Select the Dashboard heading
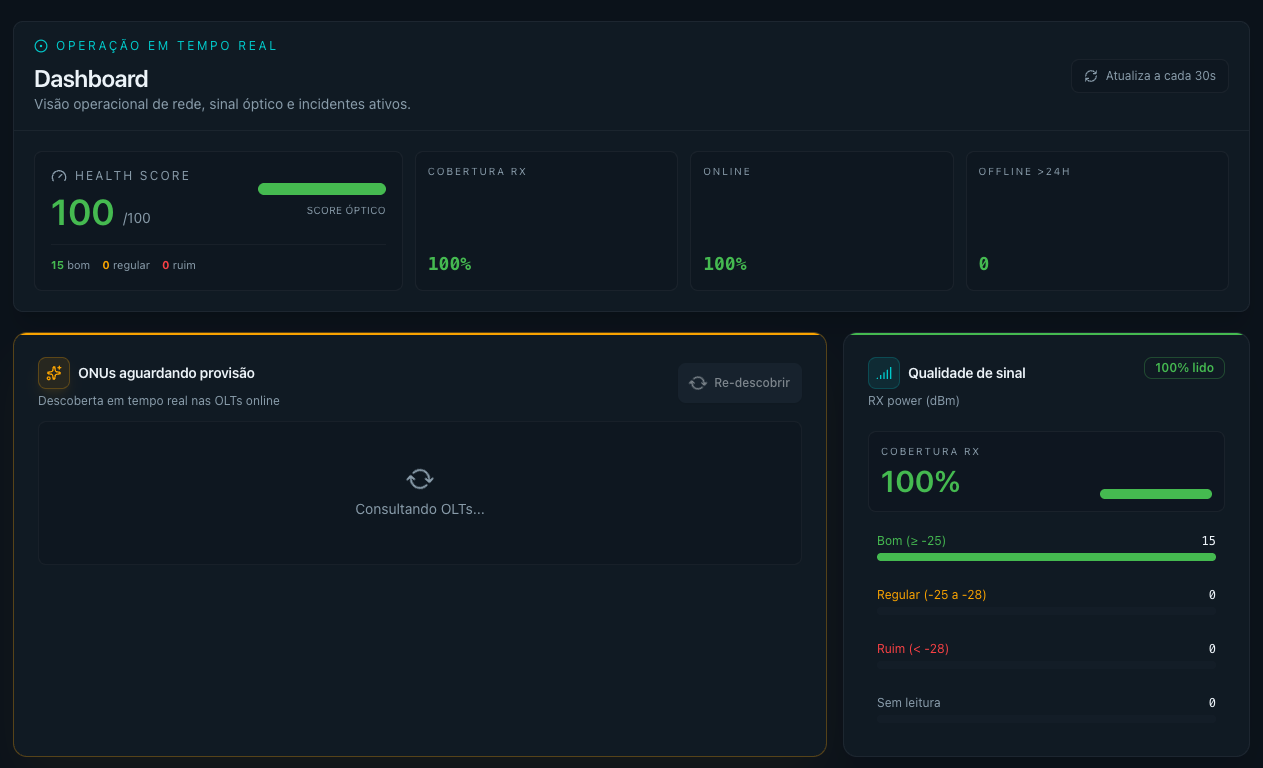Image resolution: width=1263 pixels, height=768 pixels. tap(91, 79)
